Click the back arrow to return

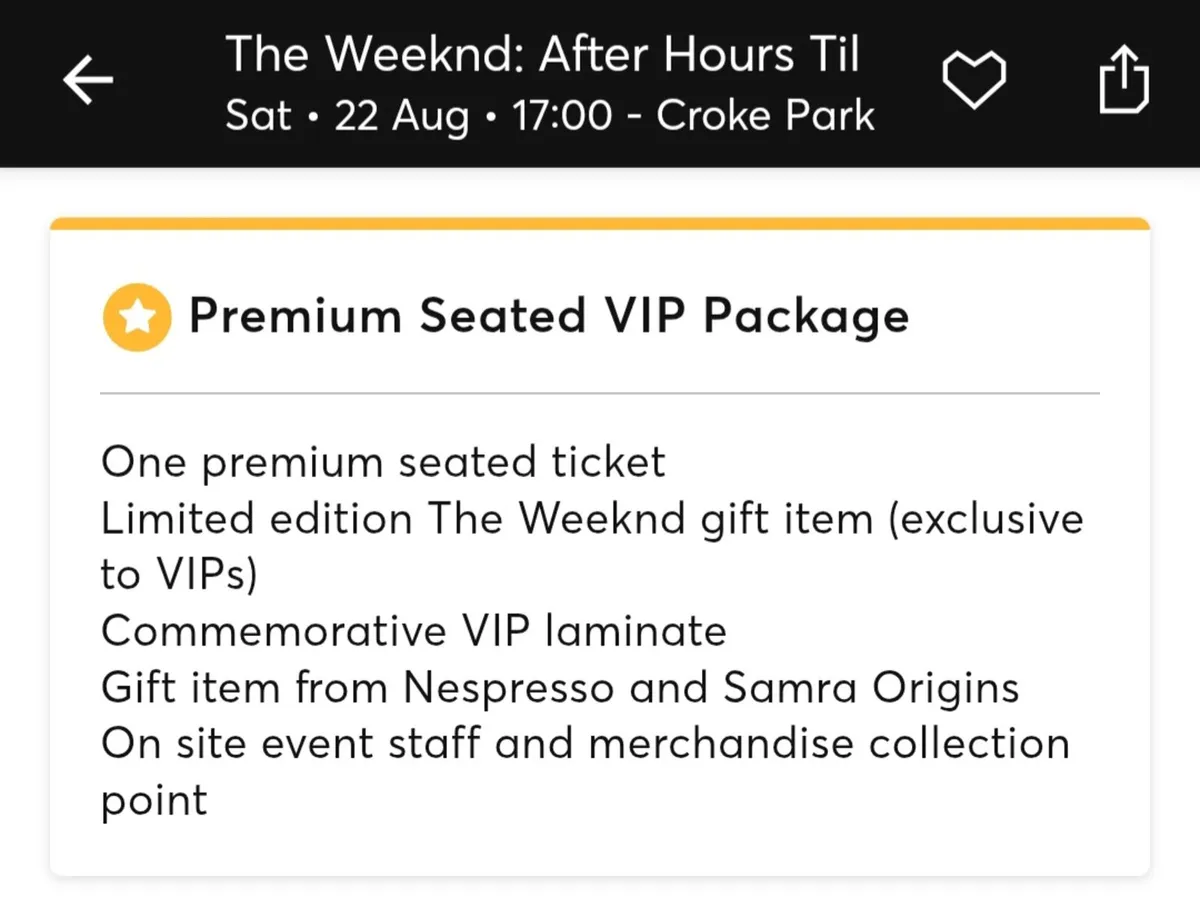88,80
